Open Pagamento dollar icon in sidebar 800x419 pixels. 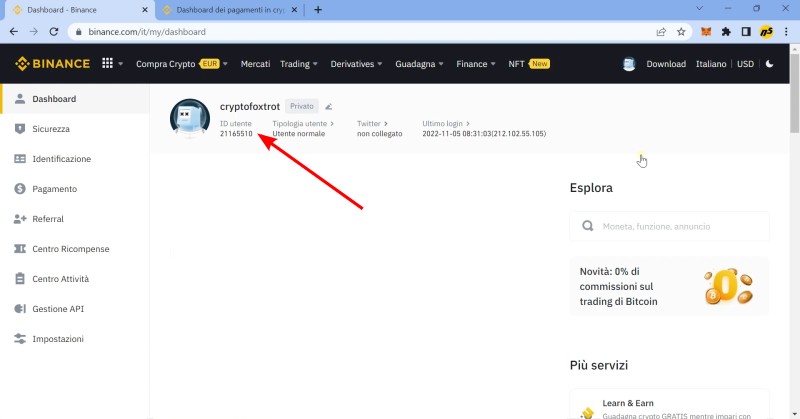point(20,189)
